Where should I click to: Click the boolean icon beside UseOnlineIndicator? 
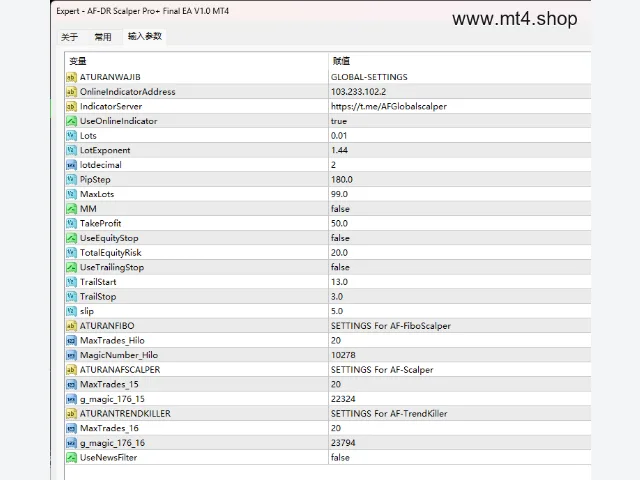click(x=71, y=121)
